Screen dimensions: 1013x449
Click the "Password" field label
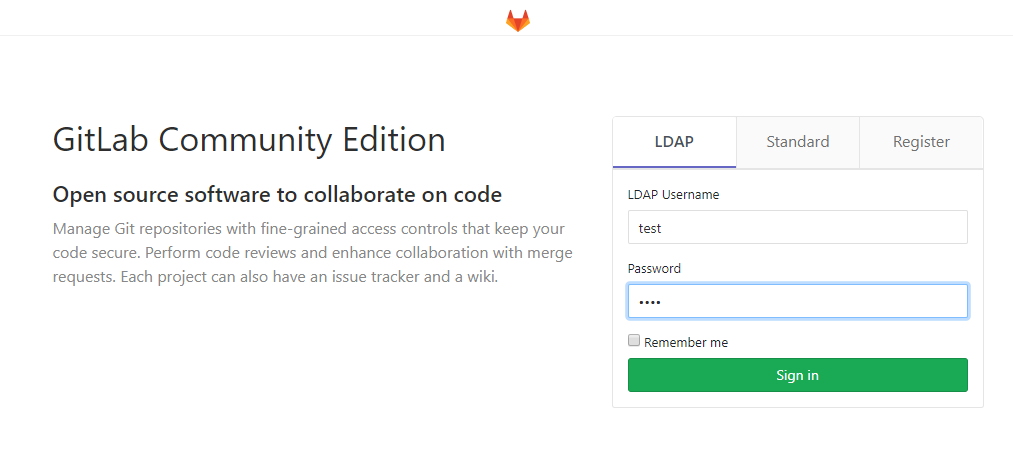pyautogui.click(x=654, y=269)
